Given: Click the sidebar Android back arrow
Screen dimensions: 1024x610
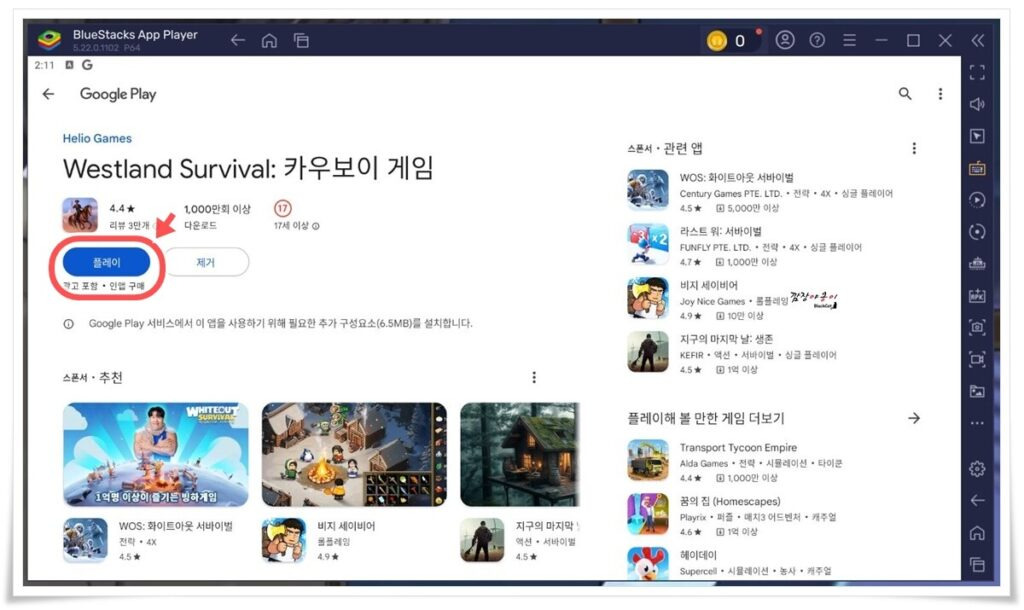Looking at the screenshot, I should tap(977, 500).
